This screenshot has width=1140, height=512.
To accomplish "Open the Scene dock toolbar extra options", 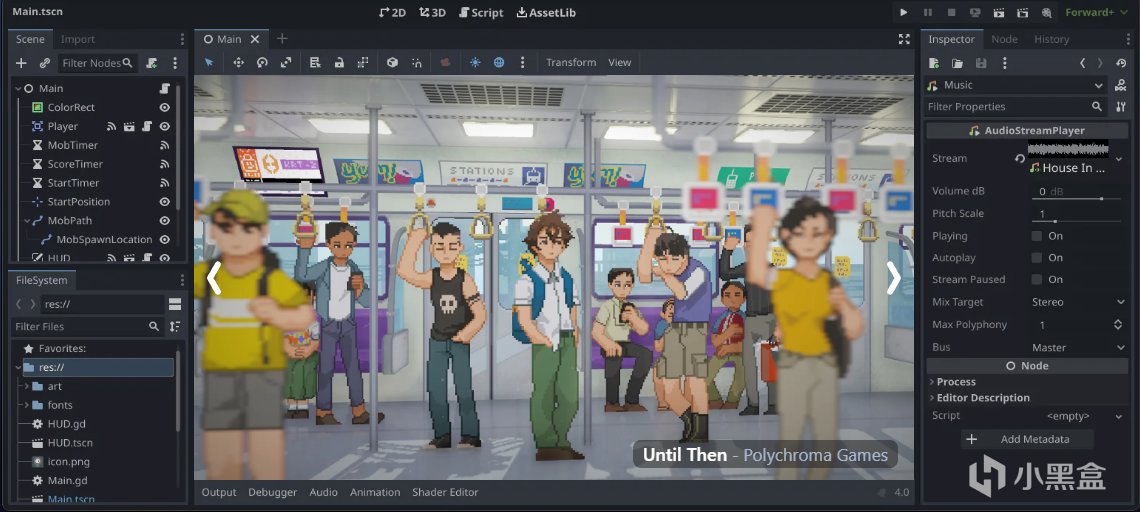I will pyautogui.click(x=175, y=63).
